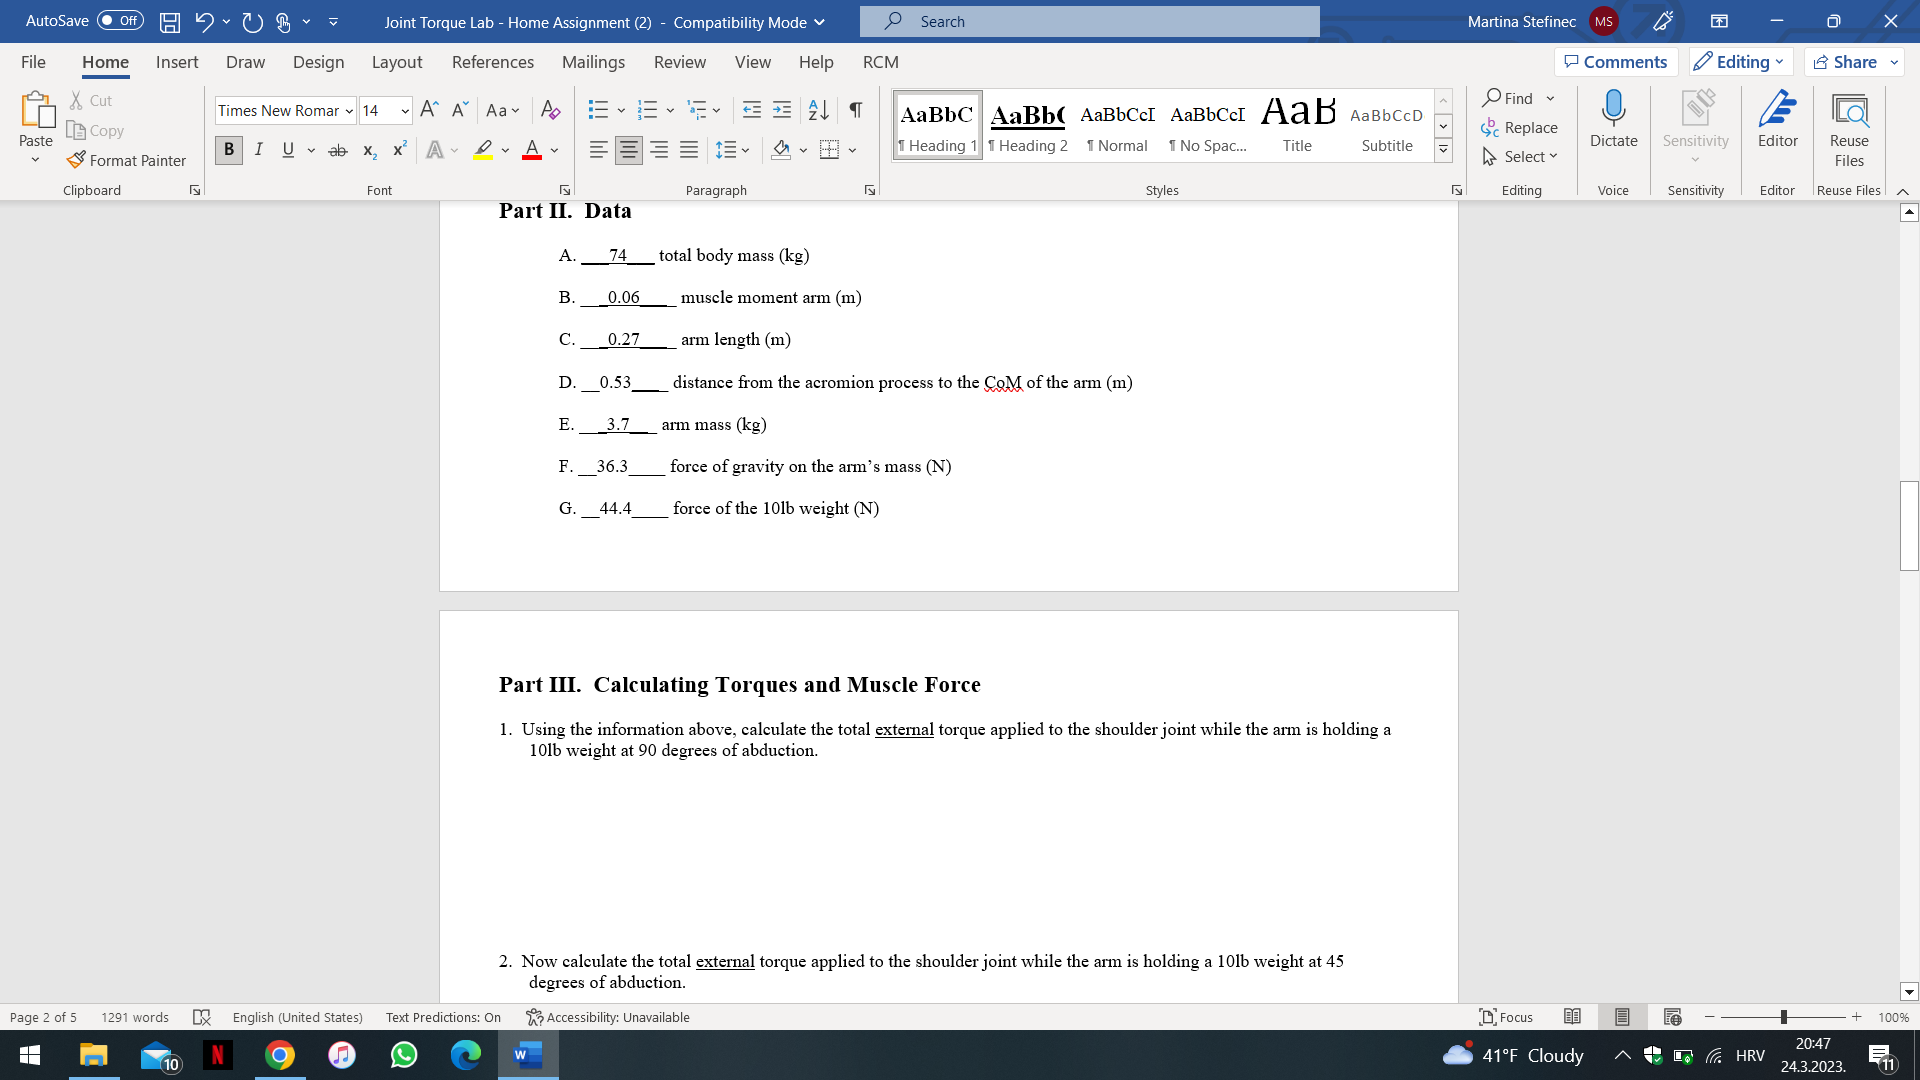Click the Dictate microphone icon

point(1613,108)
